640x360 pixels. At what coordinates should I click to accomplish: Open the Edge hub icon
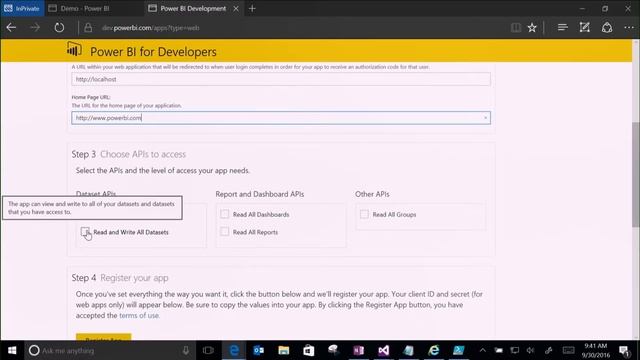(x=562, y=28)
